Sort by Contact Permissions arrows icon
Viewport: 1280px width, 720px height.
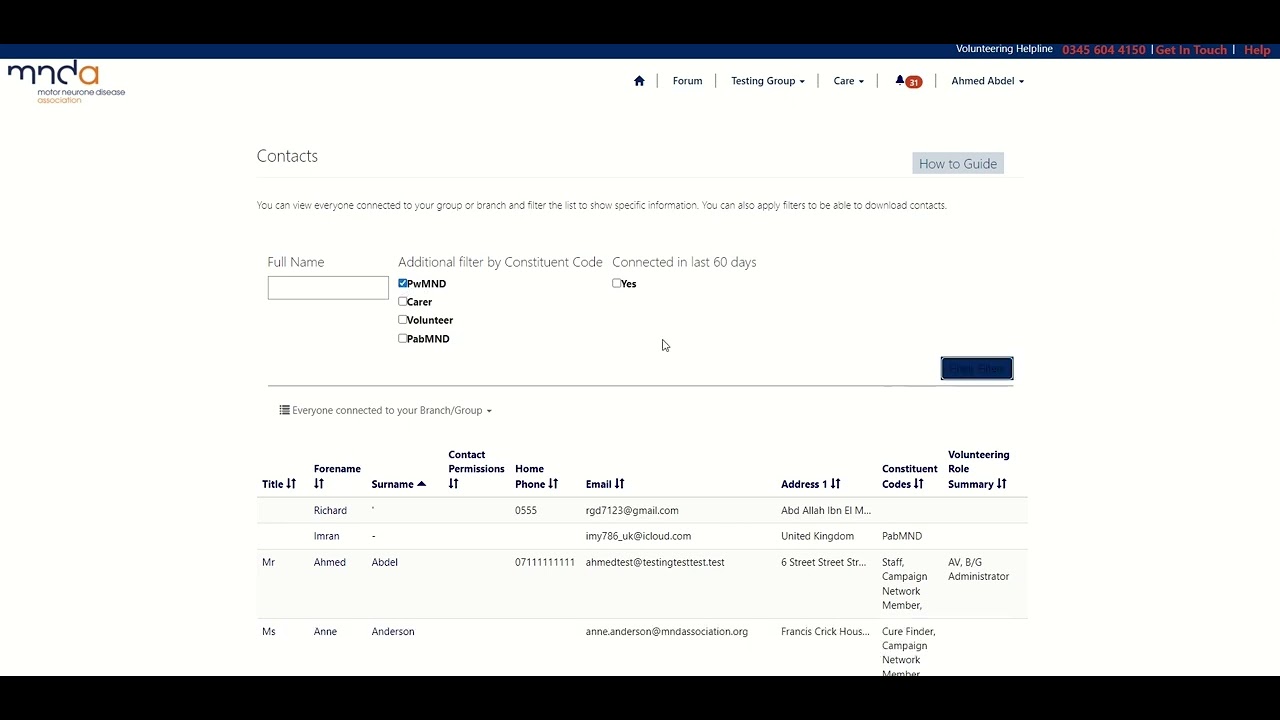tap(453, 484)
